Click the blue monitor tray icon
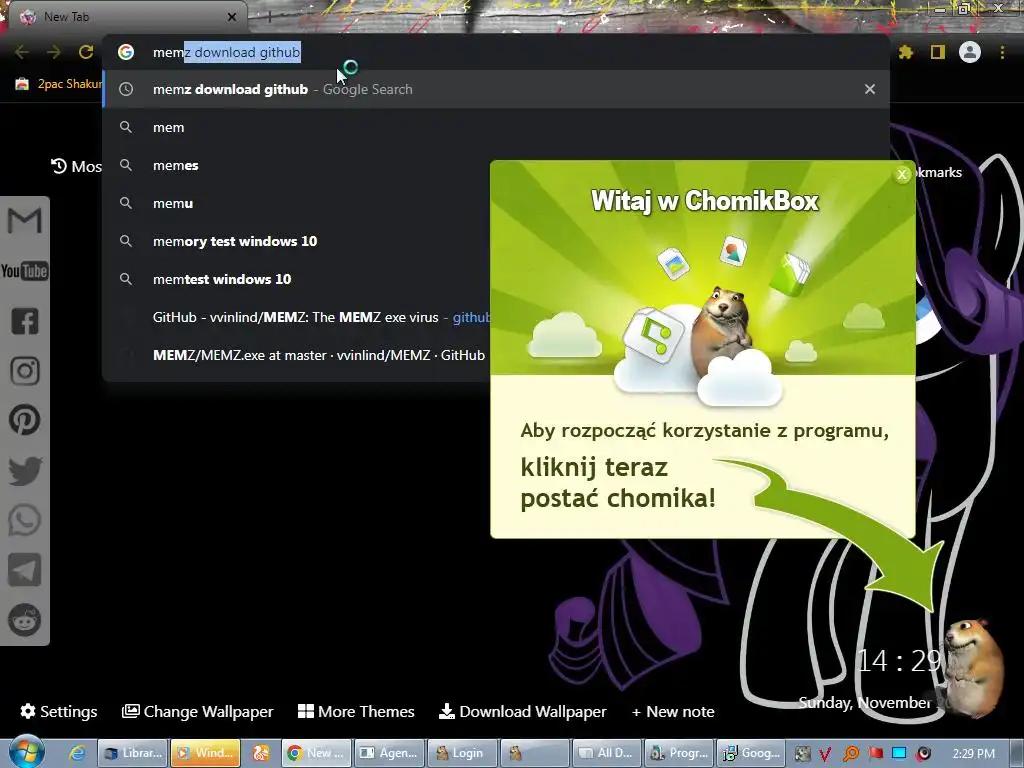Screen dimensions: 1024x768 click(899, 754)
